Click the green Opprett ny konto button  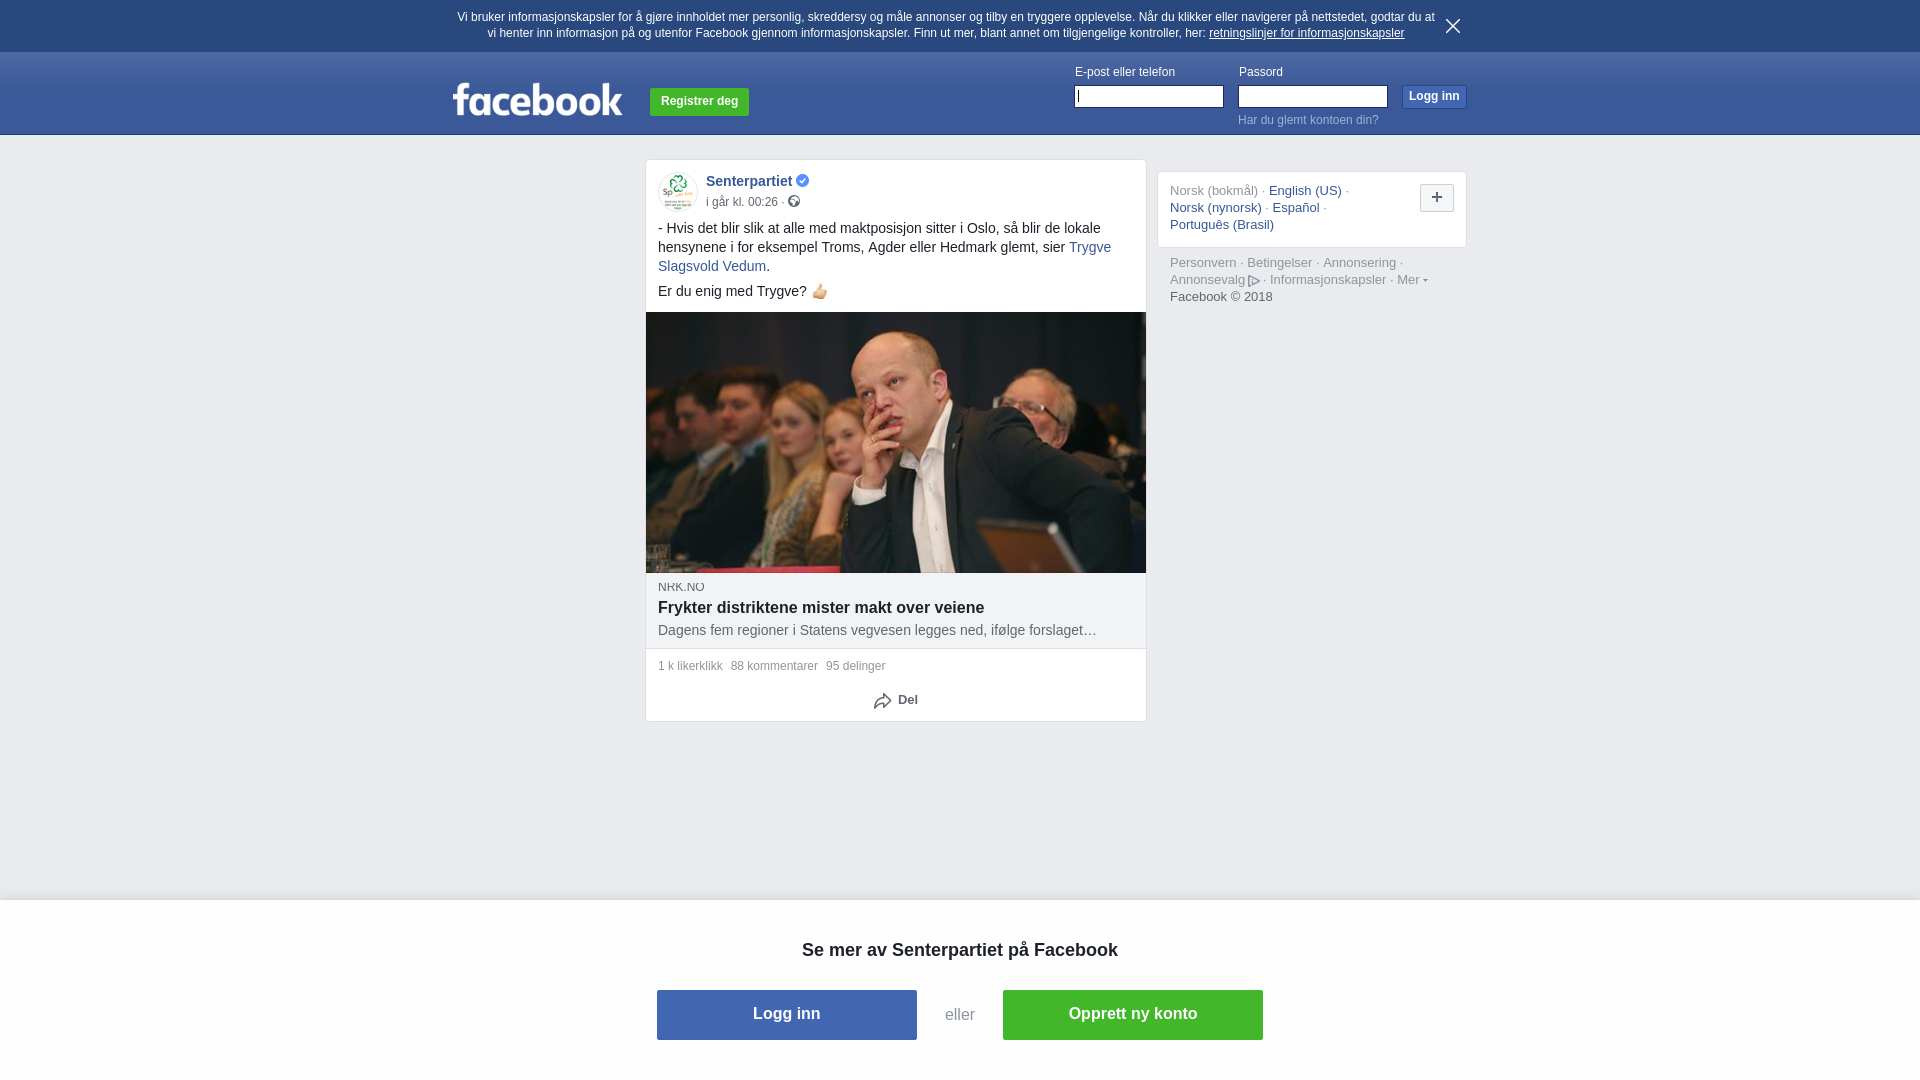pyautogui.click(x=1133, y=1015)
